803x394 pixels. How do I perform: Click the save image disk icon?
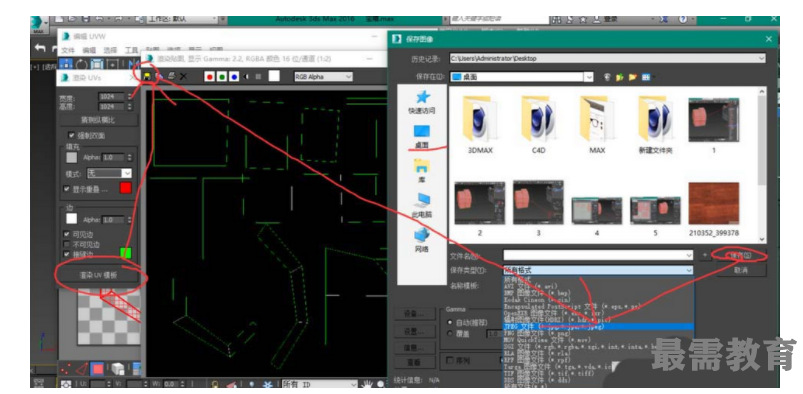(x=147, y=76)
